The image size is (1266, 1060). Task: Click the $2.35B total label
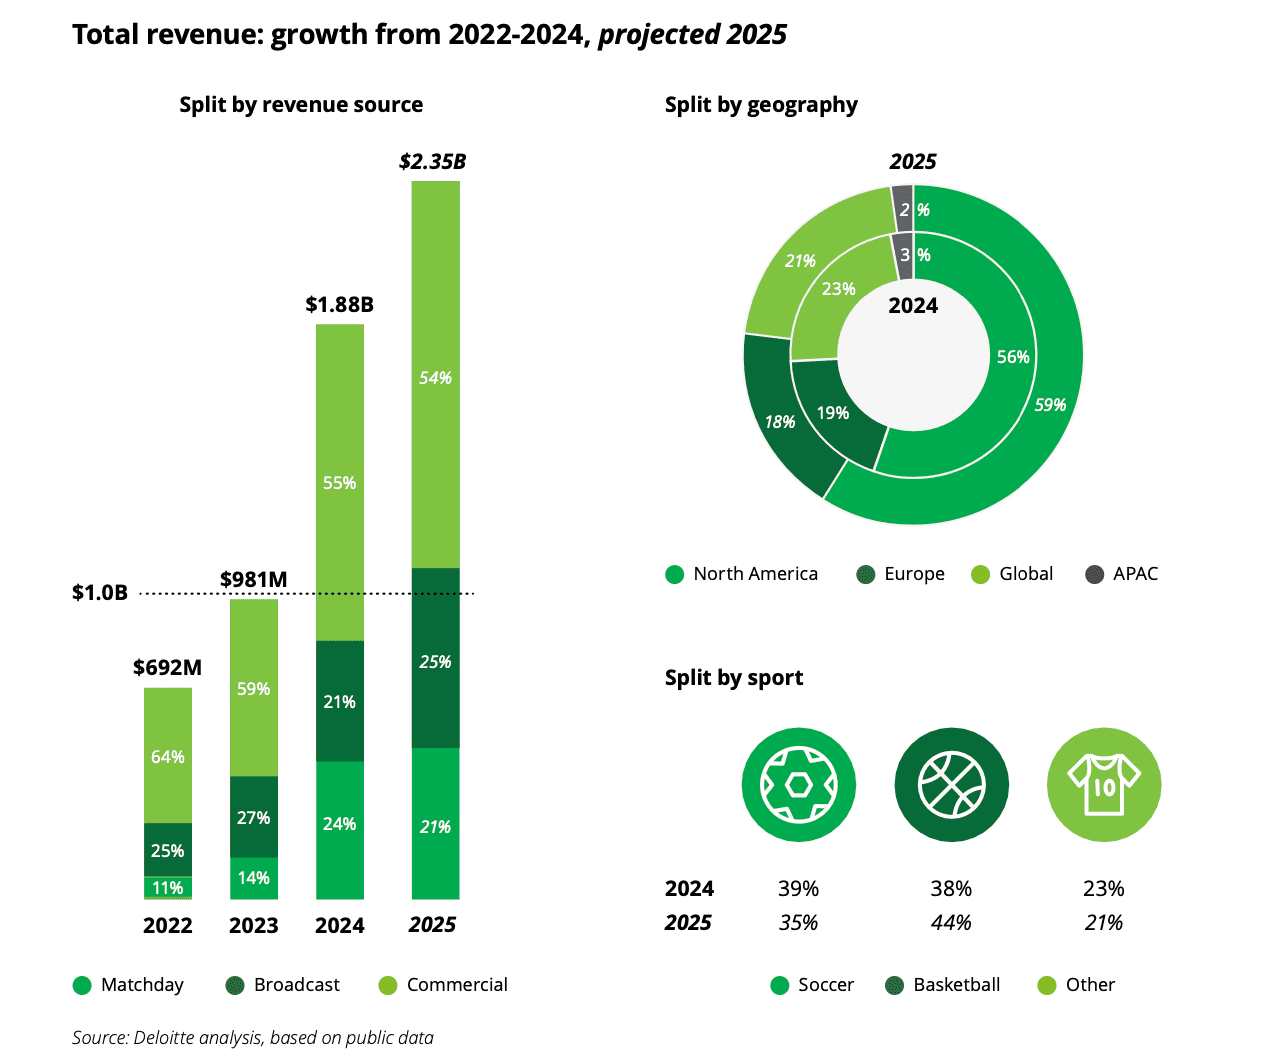[432, 162]
